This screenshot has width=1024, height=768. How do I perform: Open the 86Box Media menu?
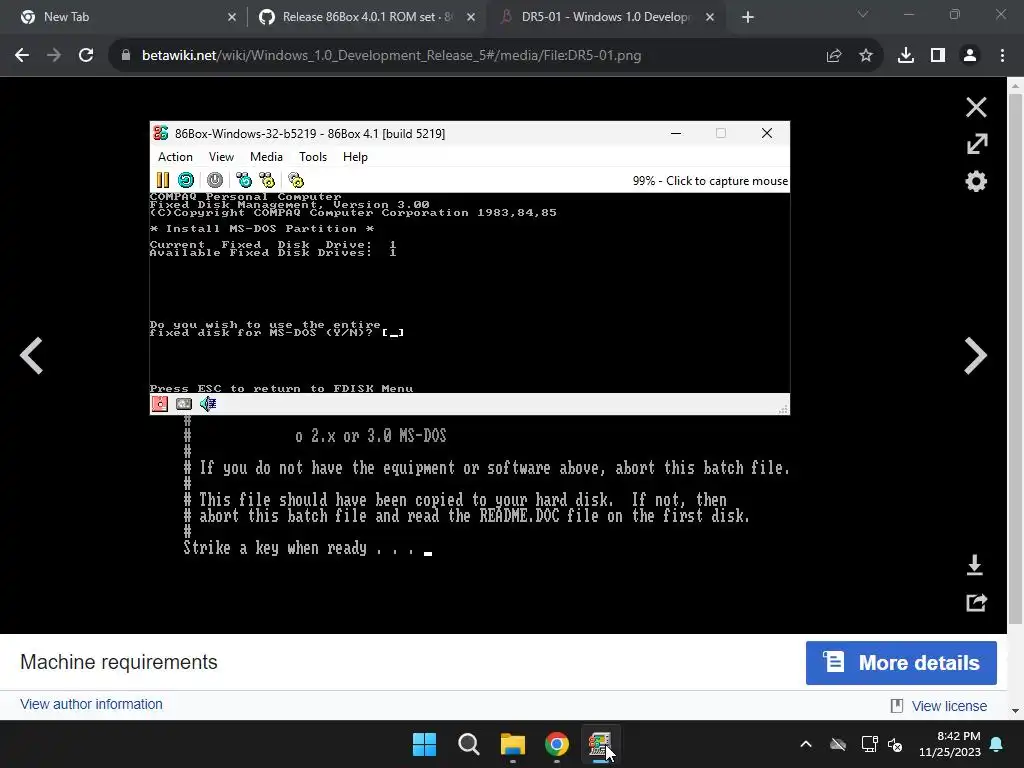[x=266, y=157]
